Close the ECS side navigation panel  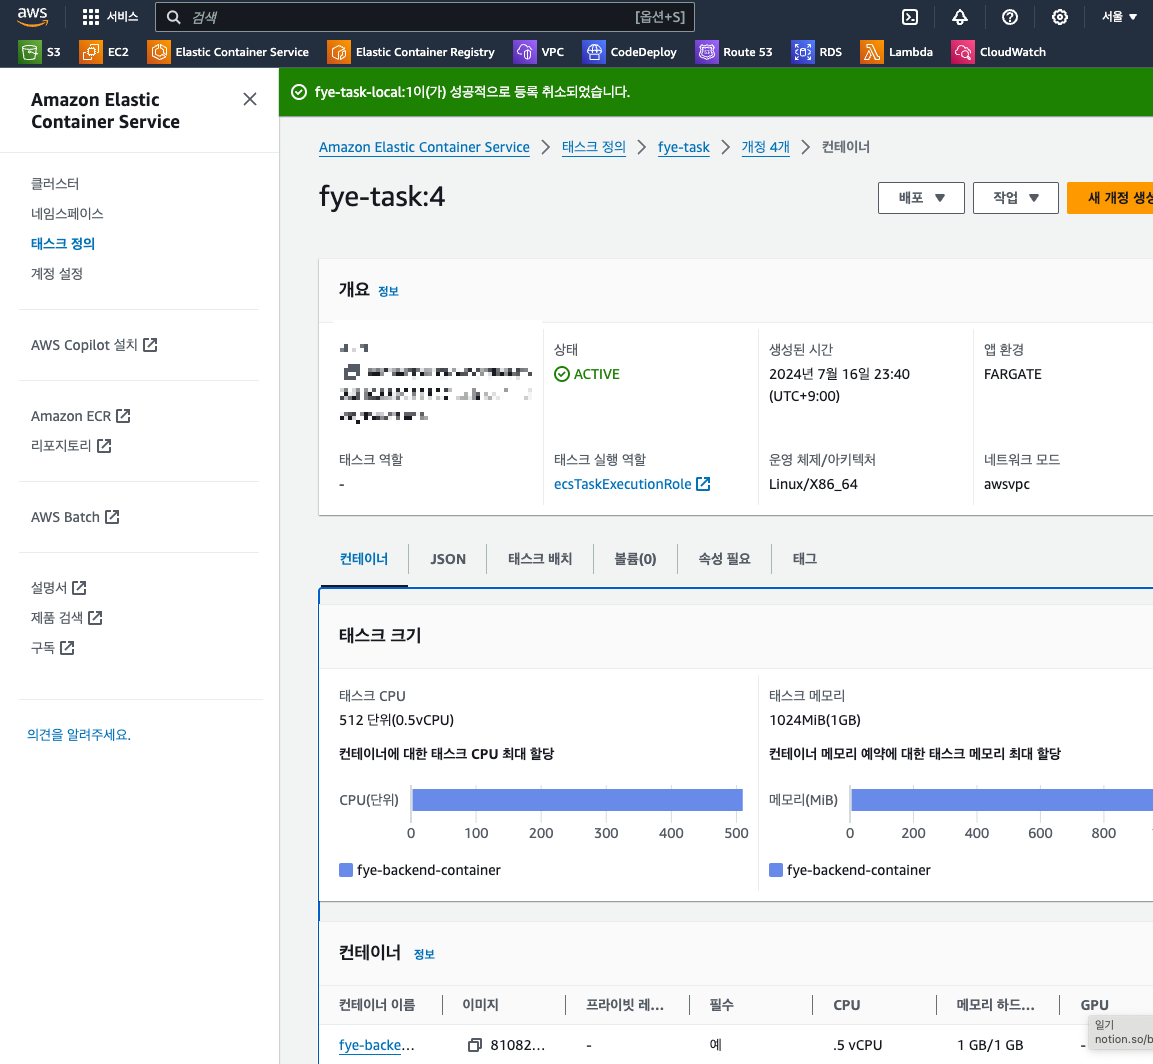pos(250,99)
